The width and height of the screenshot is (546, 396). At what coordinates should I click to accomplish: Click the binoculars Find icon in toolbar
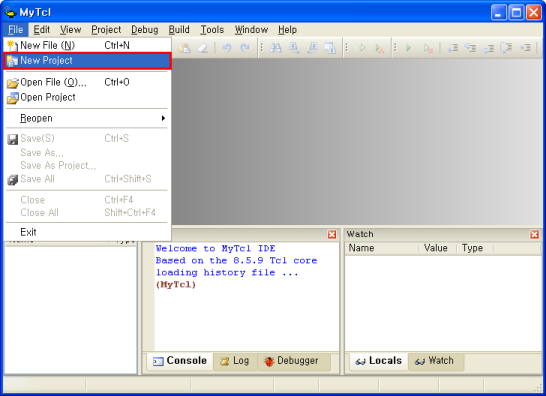276,48
